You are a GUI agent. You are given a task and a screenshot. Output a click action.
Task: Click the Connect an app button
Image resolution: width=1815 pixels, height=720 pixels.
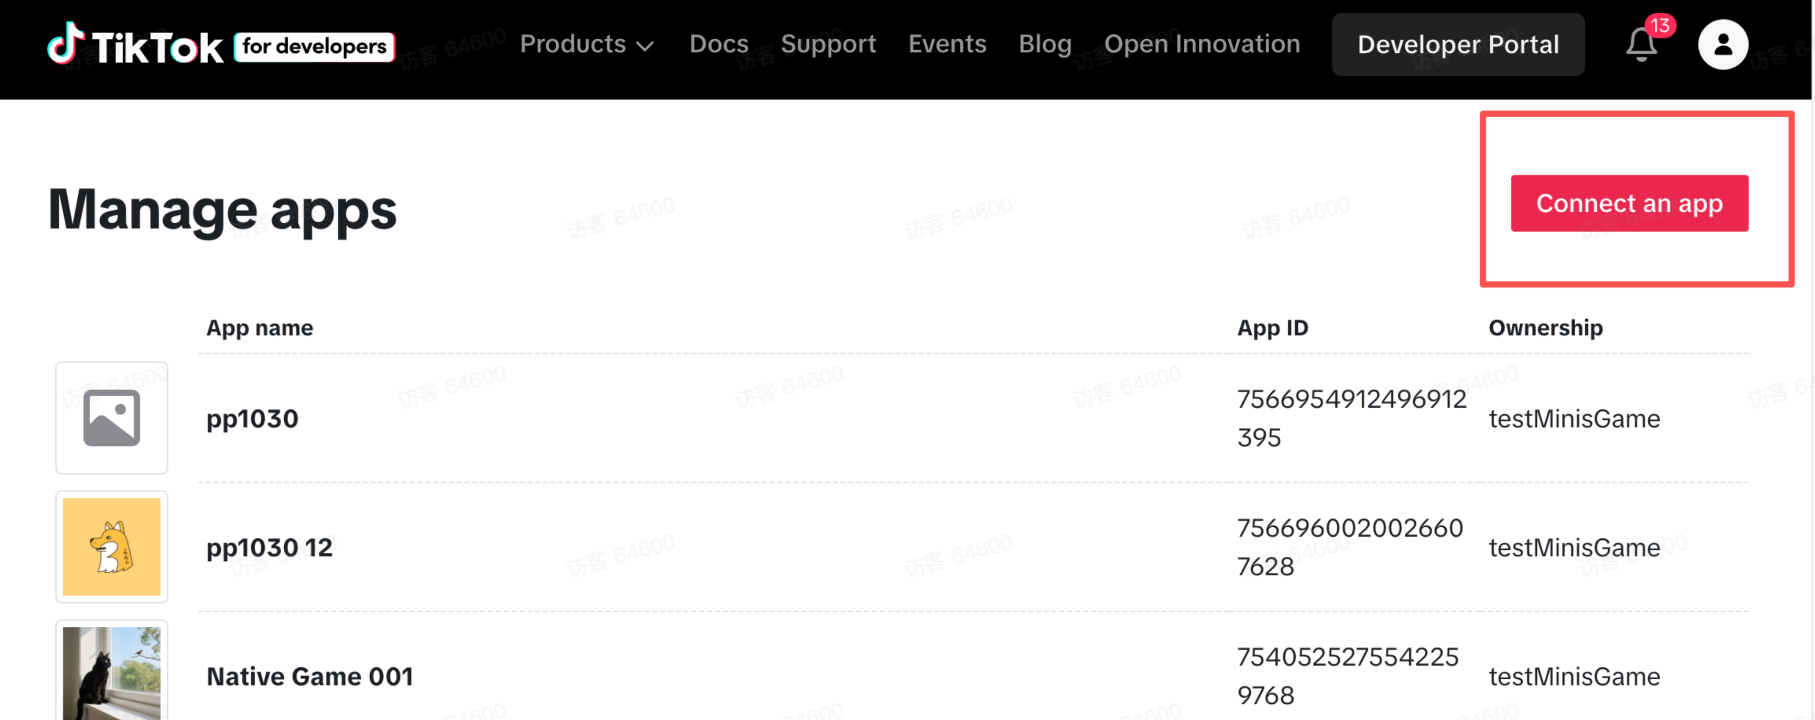pos(1629,203)
